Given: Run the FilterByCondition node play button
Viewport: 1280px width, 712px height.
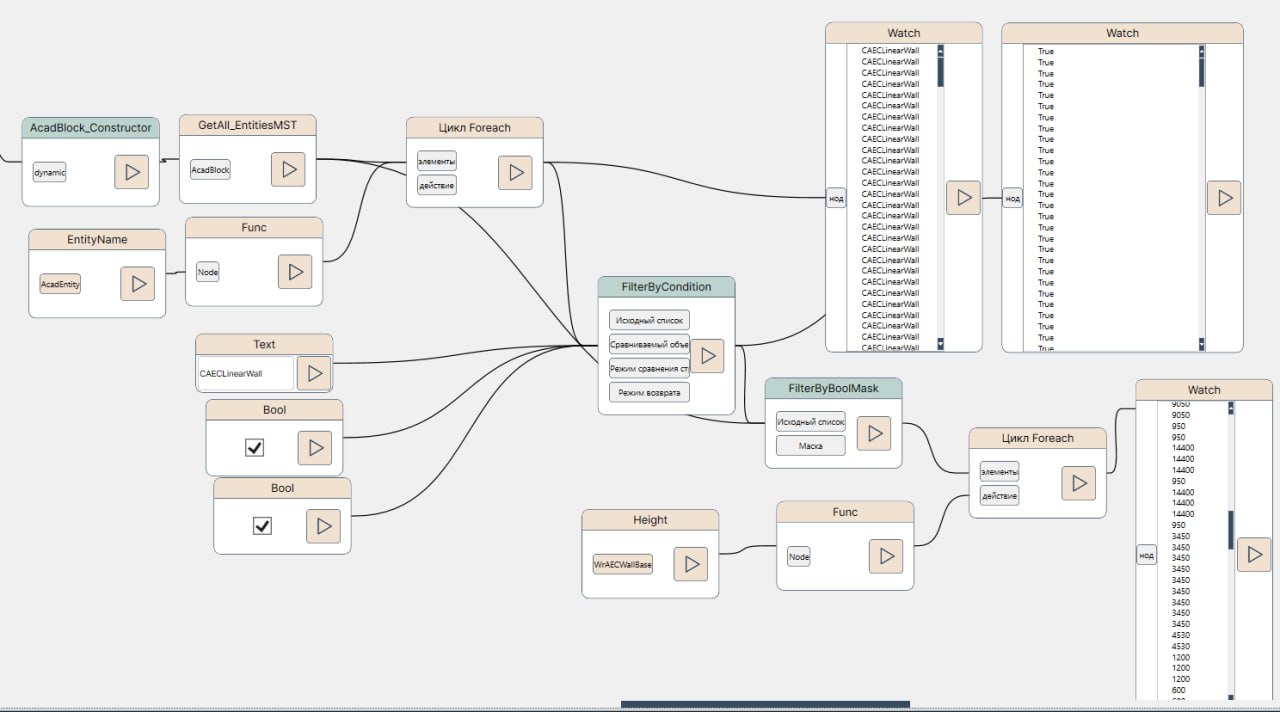Looking at the screenshot, I should pos(707,356).
